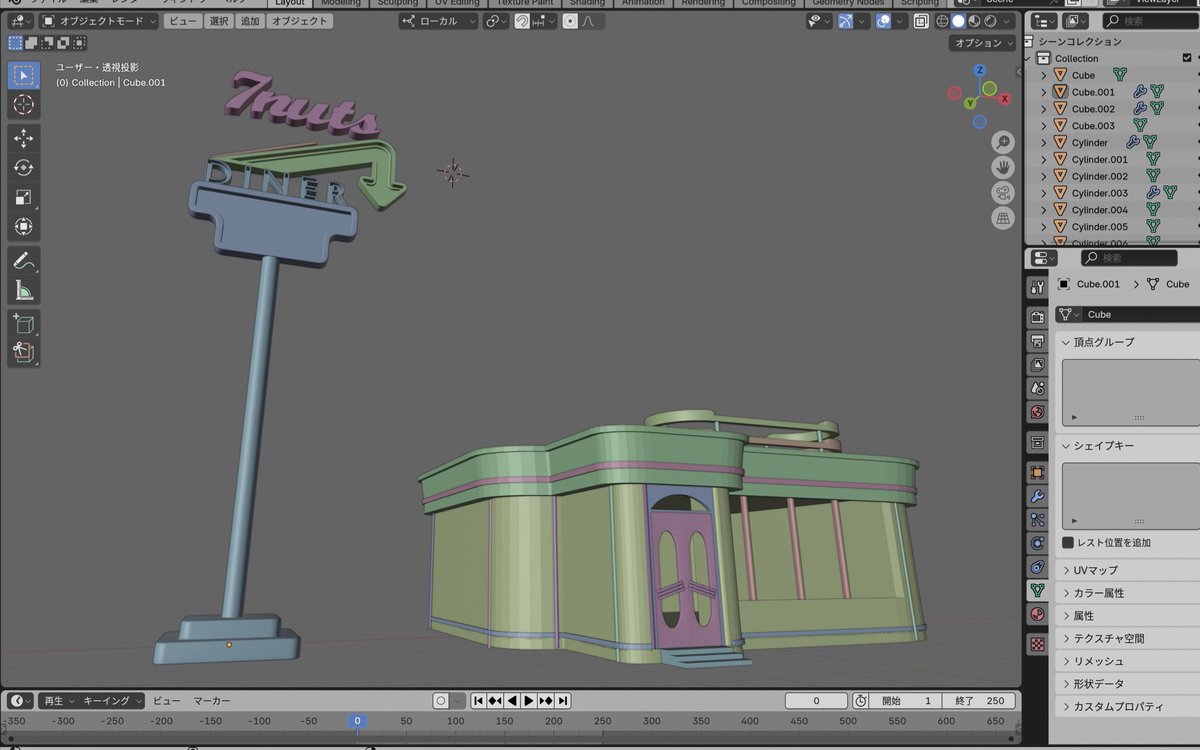
Task: Select the Select Box tool
Action: (24, 75)
